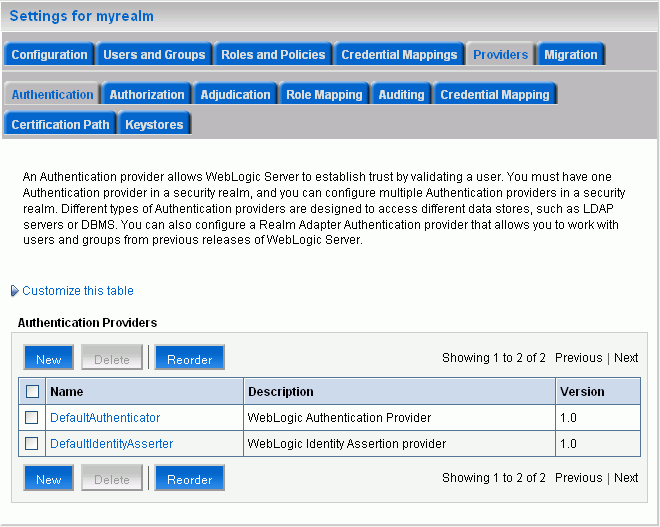Click the Authentication Providers table title
Screen dimensions: 660x527
[87, 323]
